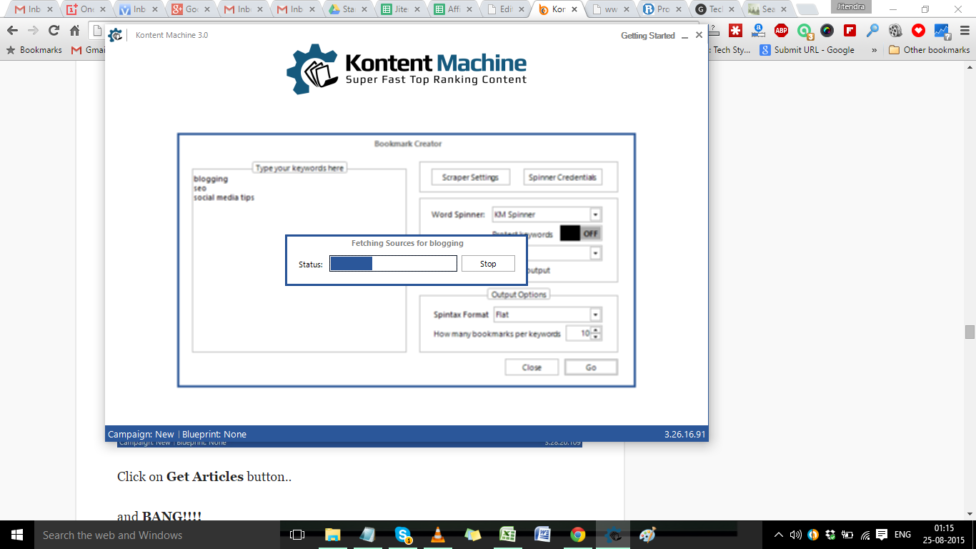Increase bookmarks per keyword count
The width and height of the screenshot is (976, 549).
[x=596, y=330]
